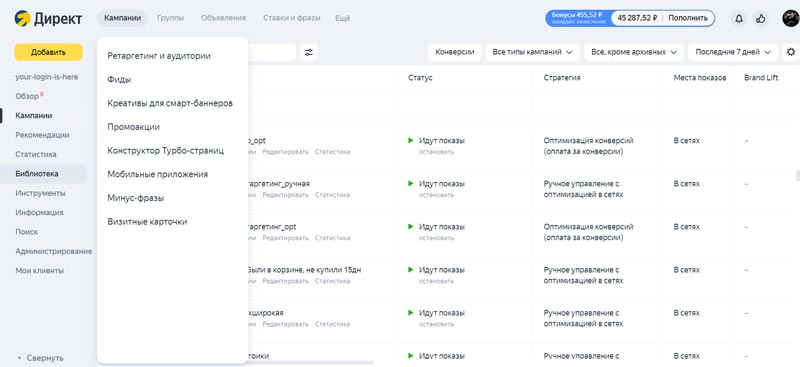
Task: Open Конструктор Турбо-страниц menu entry
Action: (165, 151)
